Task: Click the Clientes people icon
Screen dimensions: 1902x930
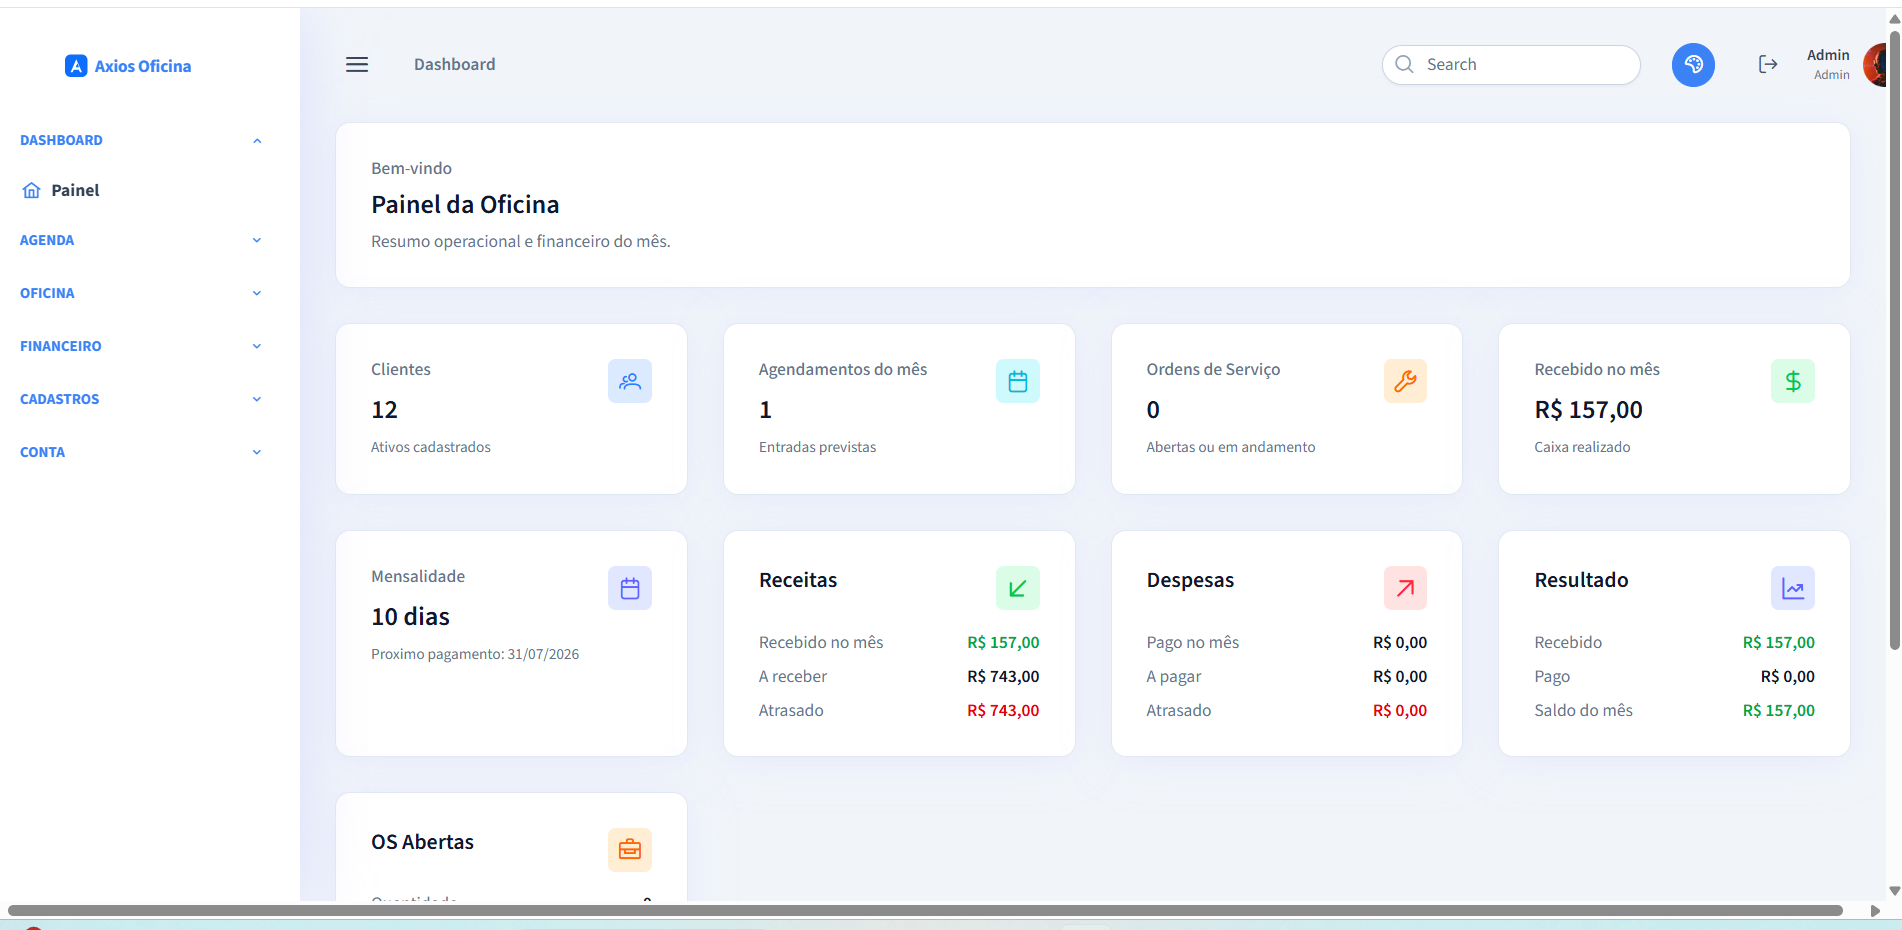Action: [630, 381]
